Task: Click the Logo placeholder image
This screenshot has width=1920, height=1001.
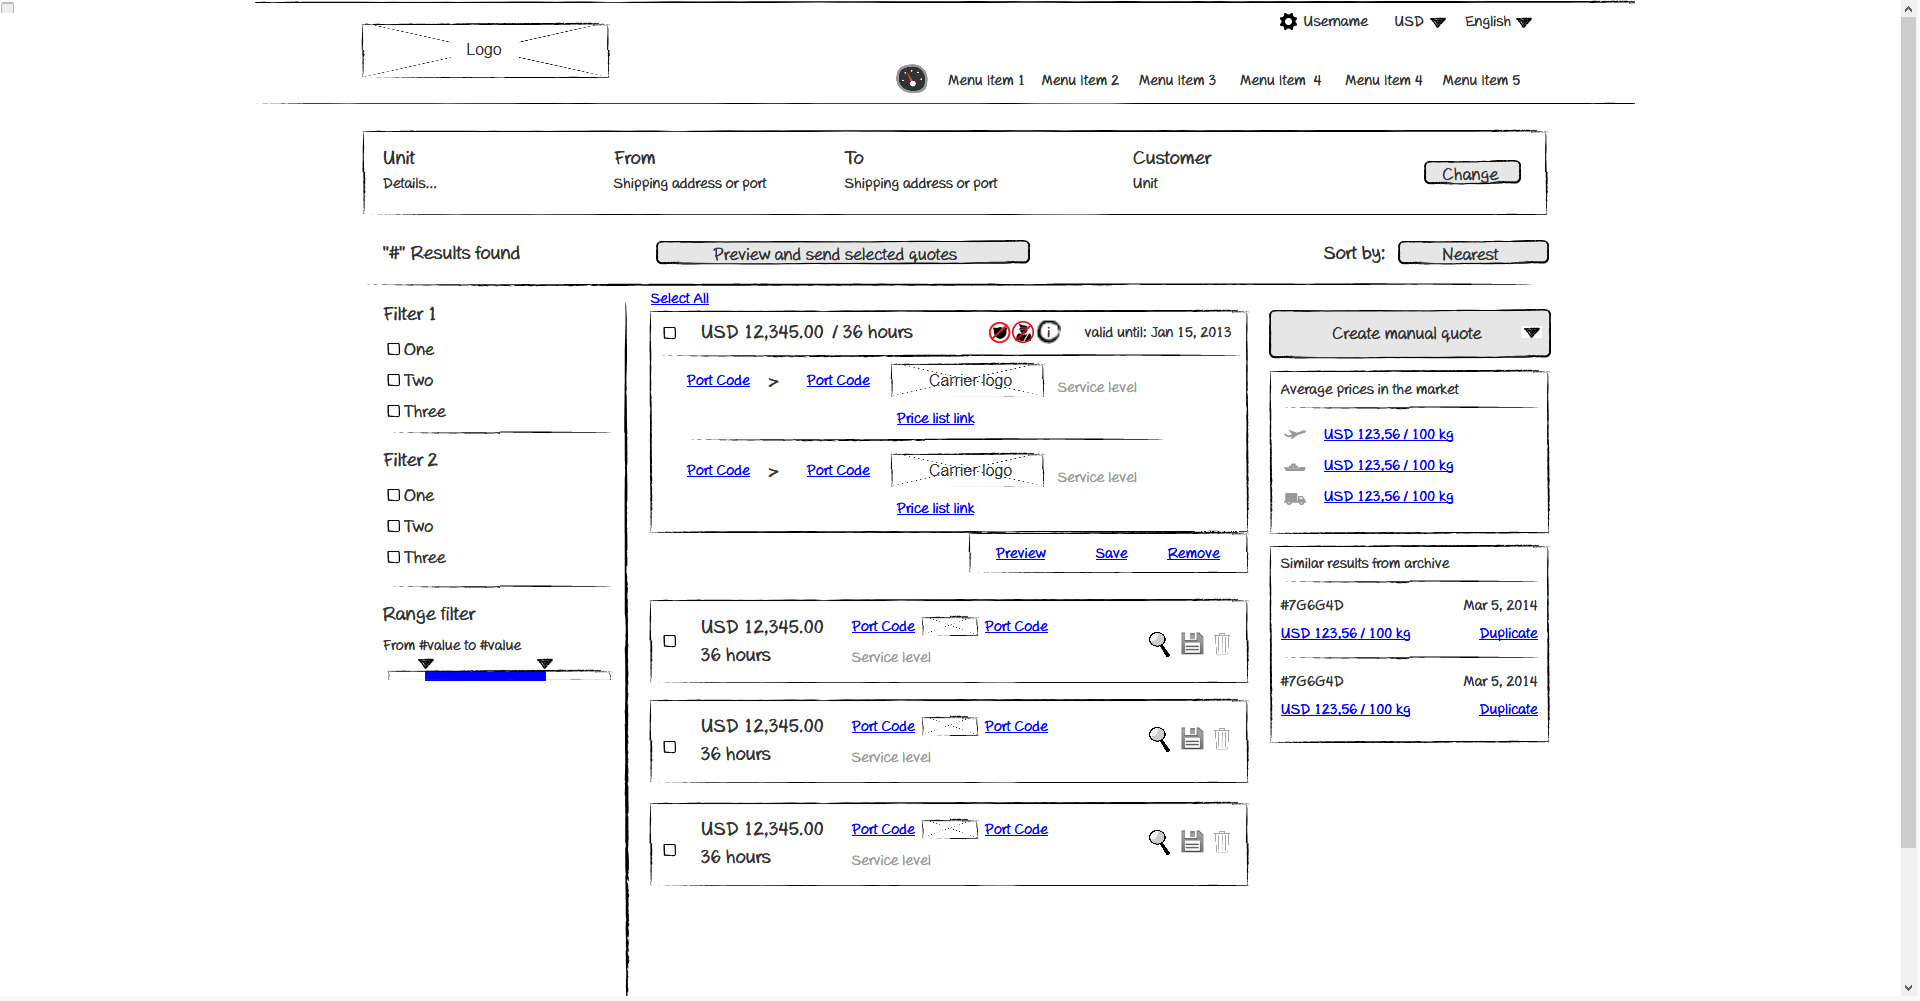Action: click(485, 50)
